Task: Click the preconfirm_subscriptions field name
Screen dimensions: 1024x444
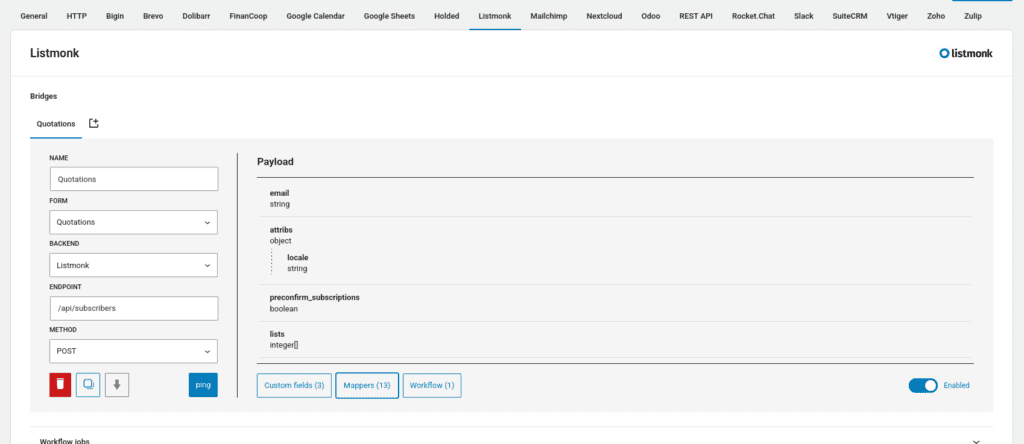Action: pos(315,297)
